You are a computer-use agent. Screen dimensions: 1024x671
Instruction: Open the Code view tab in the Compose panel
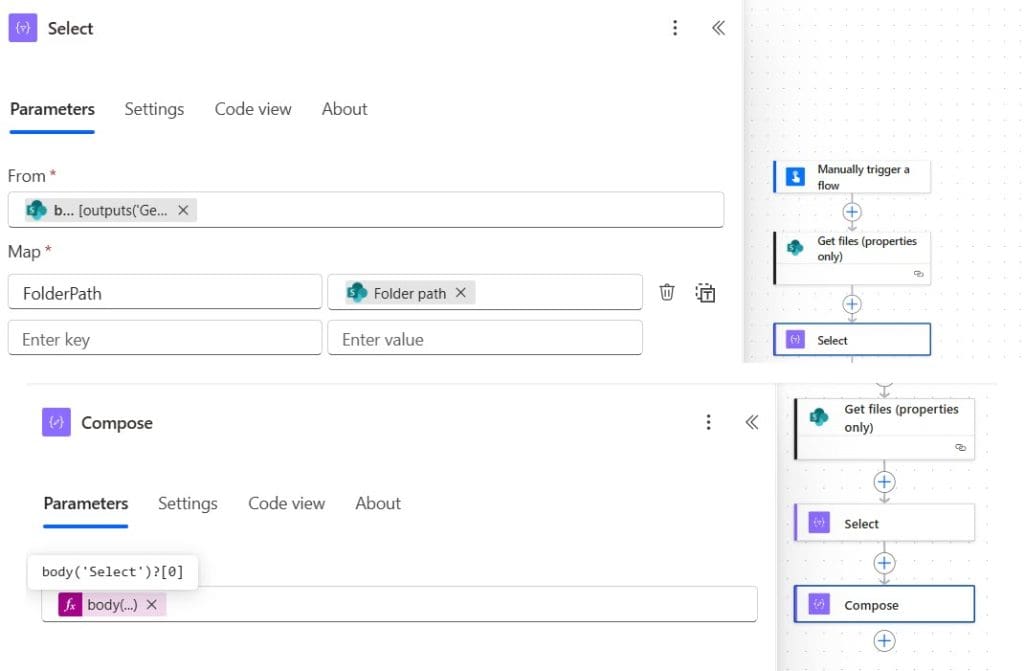tap(286, 504)
